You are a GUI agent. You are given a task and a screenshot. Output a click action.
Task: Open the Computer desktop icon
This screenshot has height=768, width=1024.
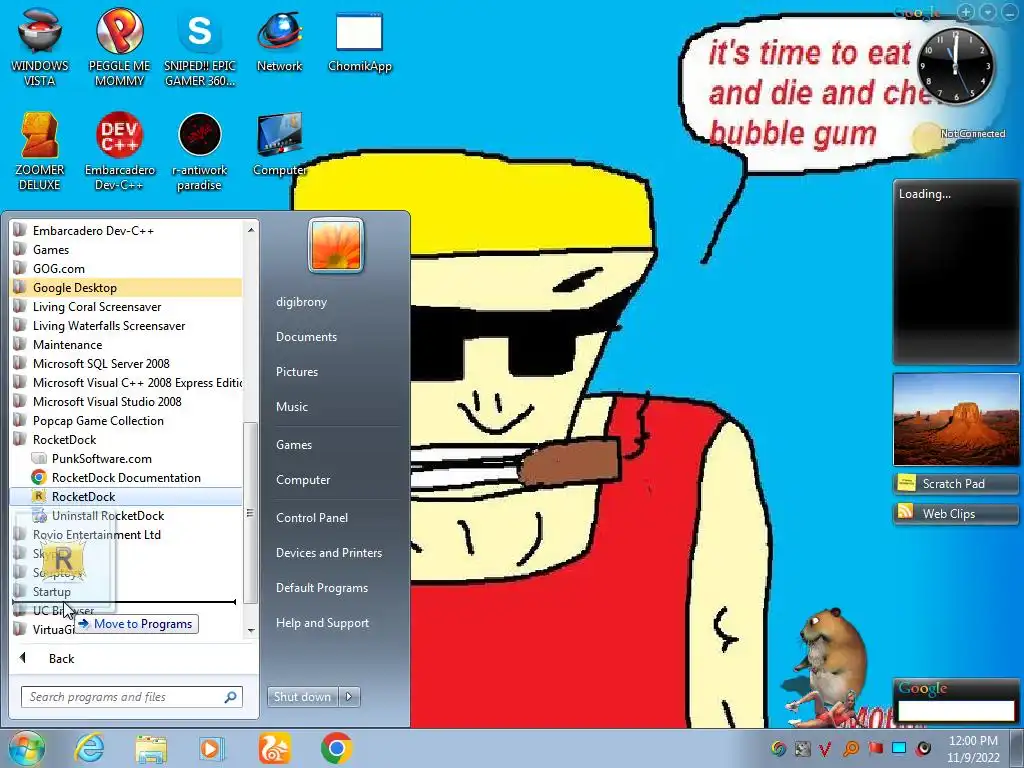pyautogui.click(x=280, y=145)
